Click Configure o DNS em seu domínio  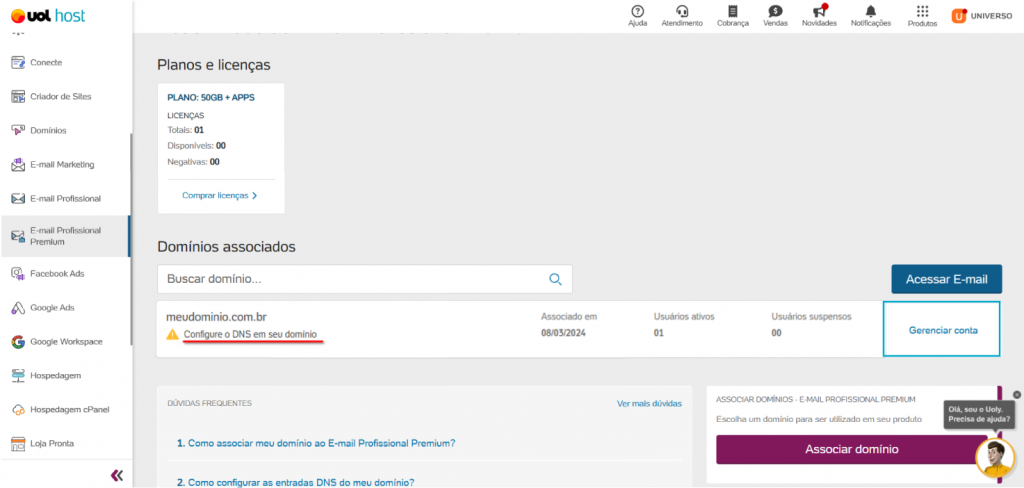pos(250,334)
